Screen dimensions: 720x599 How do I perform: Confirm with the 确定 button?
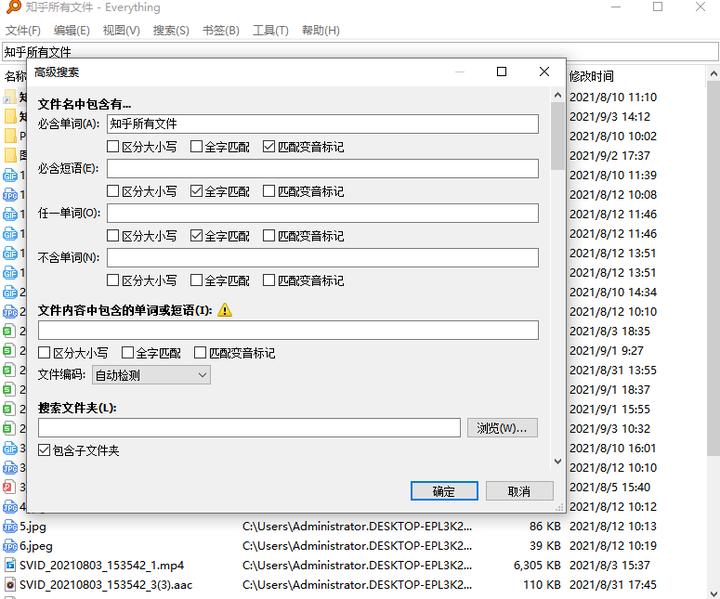tap(444, 491)
